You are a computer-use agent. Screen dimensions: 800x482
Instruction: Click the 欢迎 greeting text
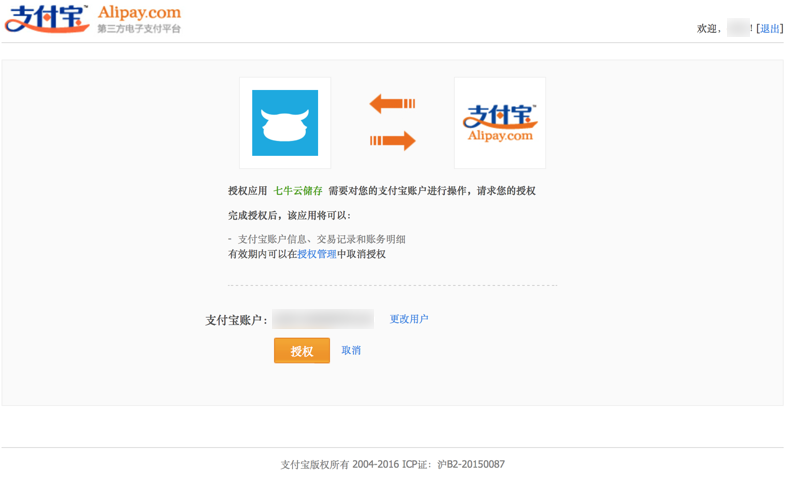click(709, 29)
